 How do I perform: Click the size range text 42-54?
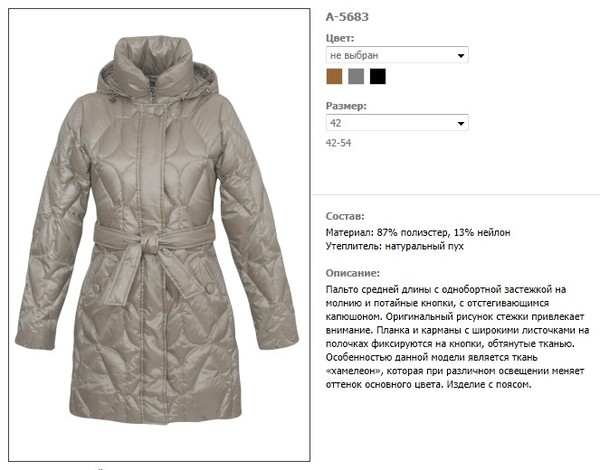(x=338, y=143)
